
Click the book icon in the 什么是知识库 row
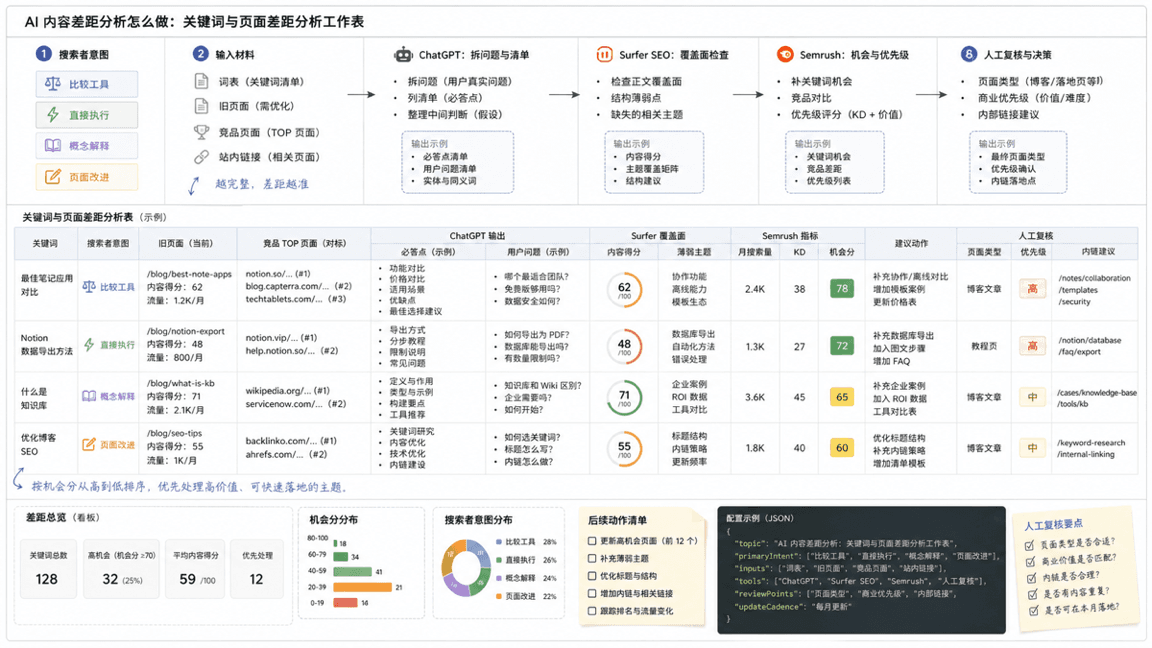[89, 396]
